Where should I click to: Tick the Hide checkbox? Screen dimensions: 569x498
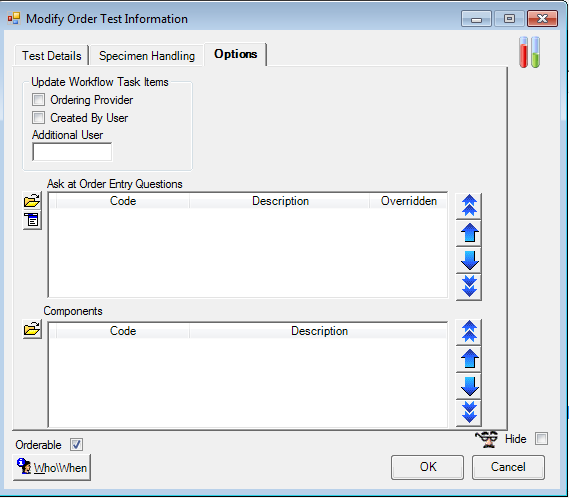(x=541, y=438)
